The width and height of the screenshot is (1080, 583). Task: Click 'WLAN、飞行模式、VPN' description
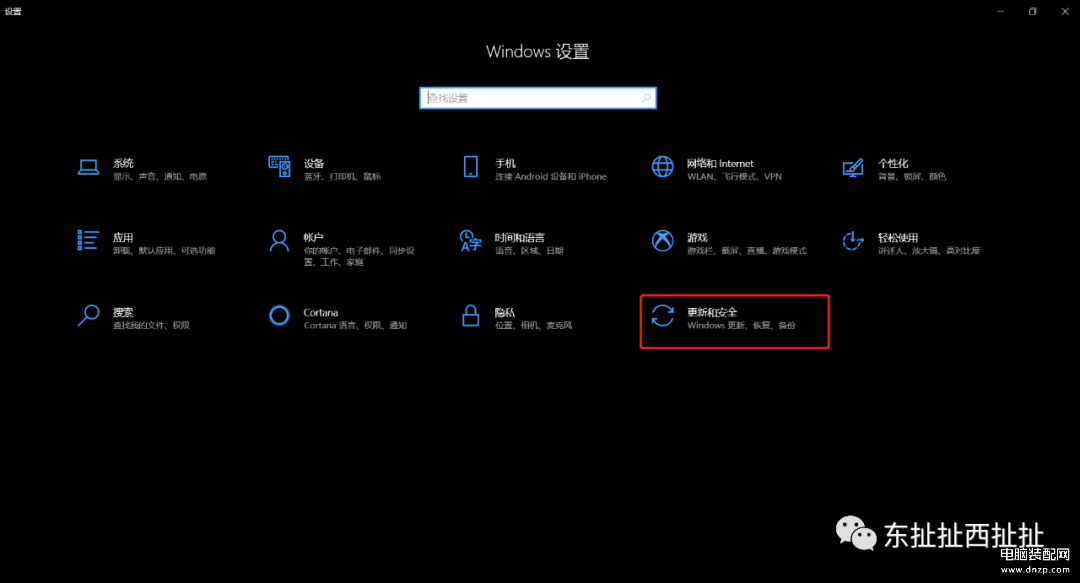pos(734,176)
